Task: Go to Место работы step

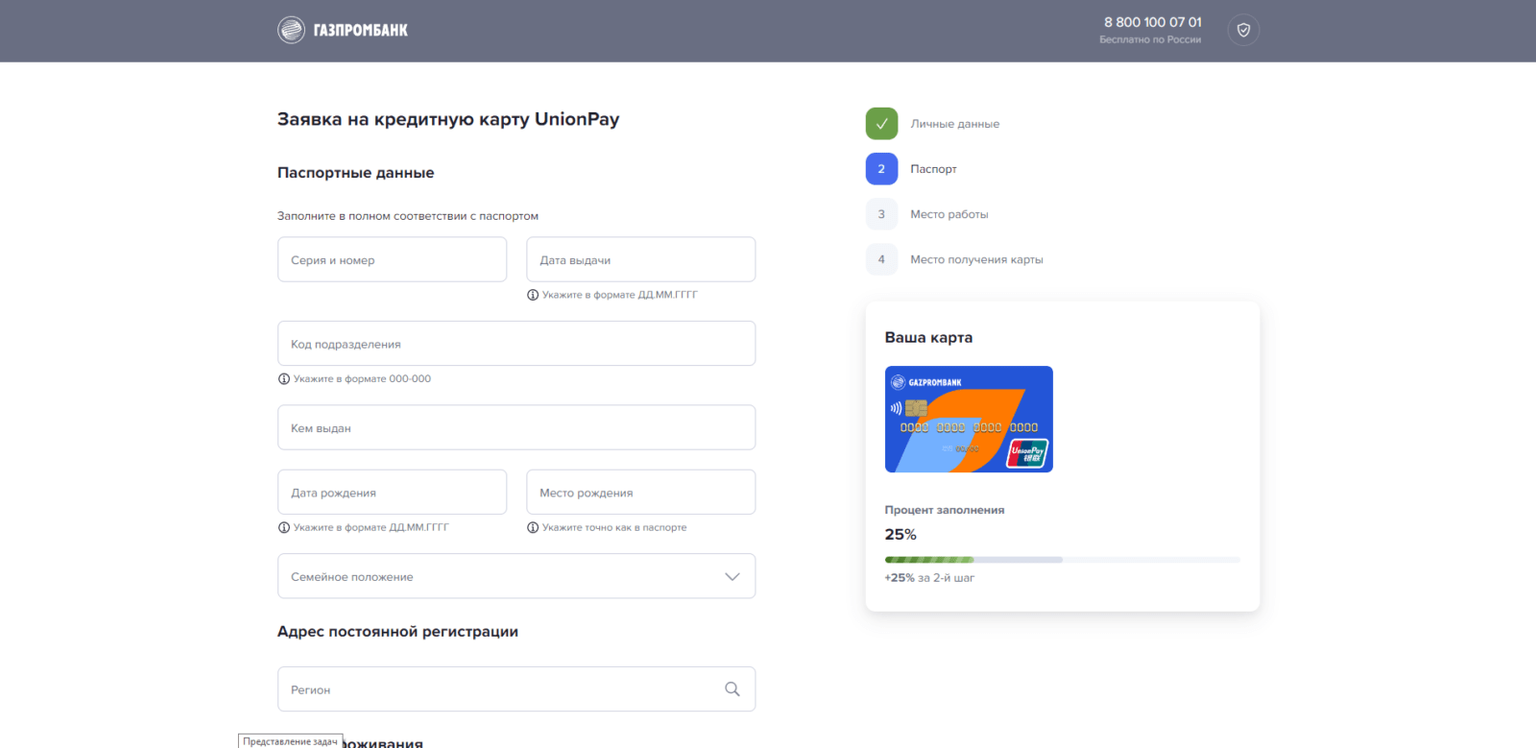Action: click(x=949, y=214)
